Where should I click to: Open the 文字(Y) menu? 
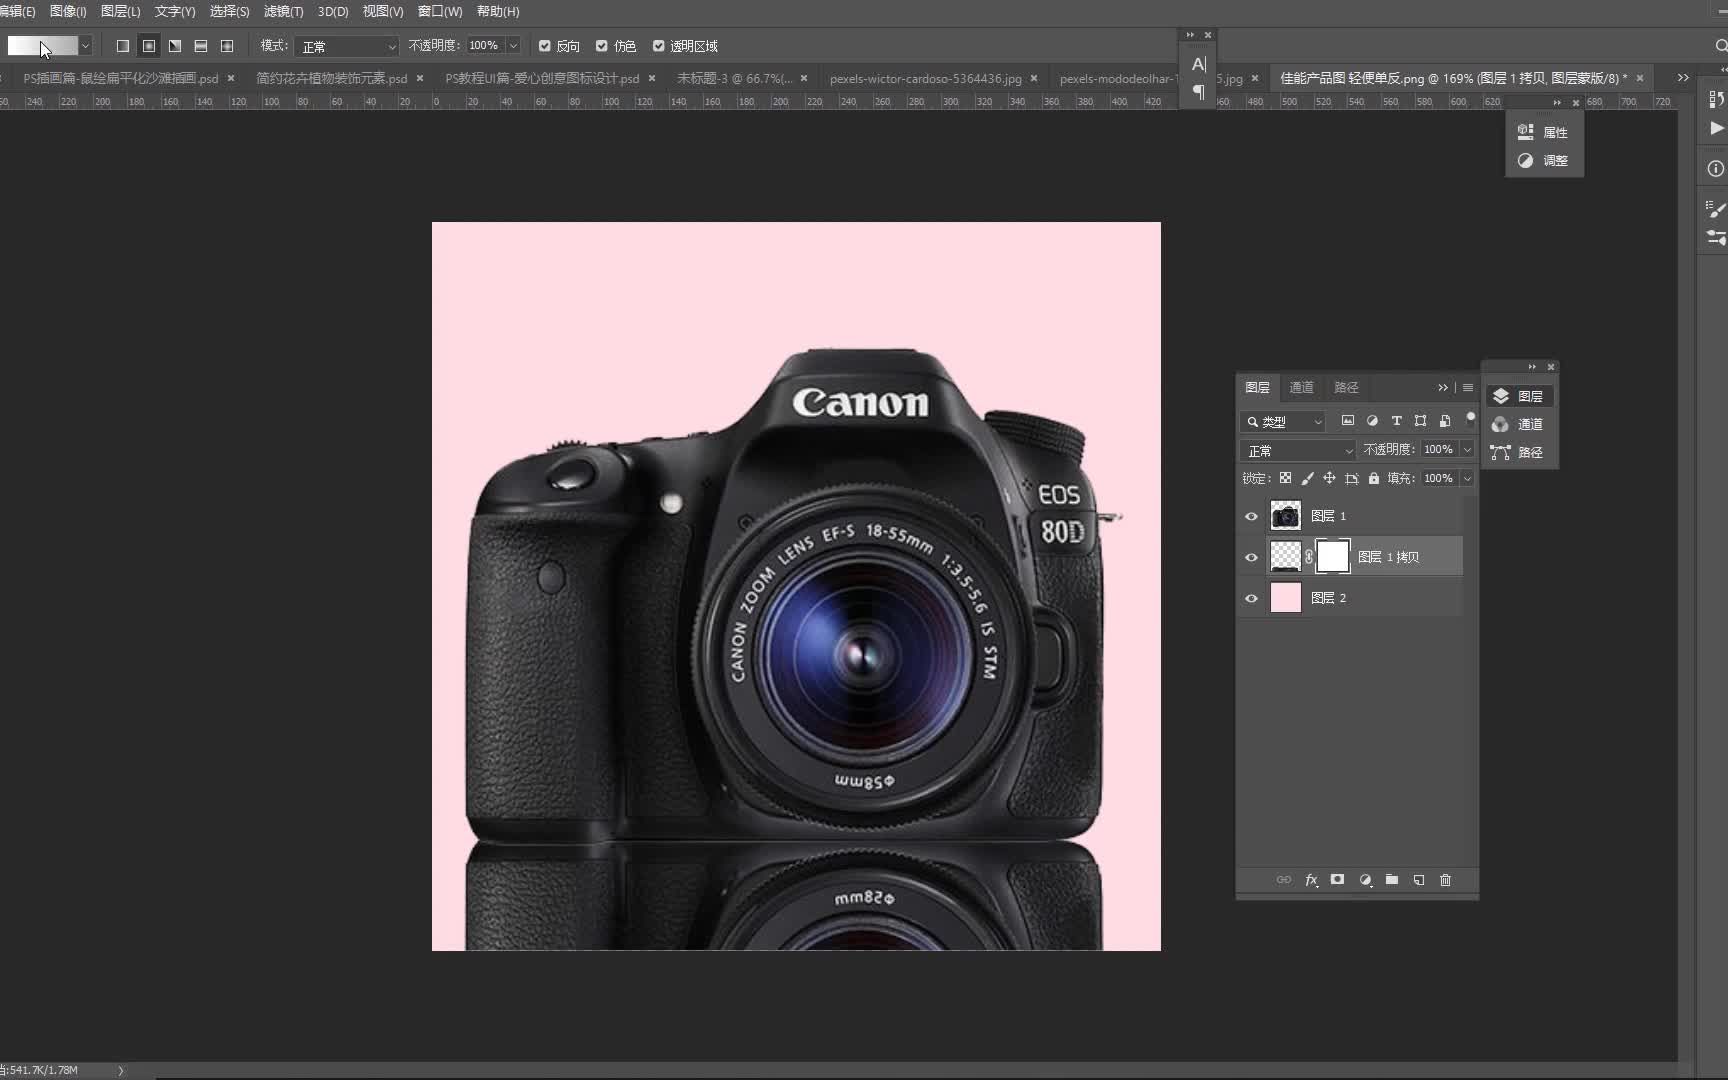click(175, 11)
